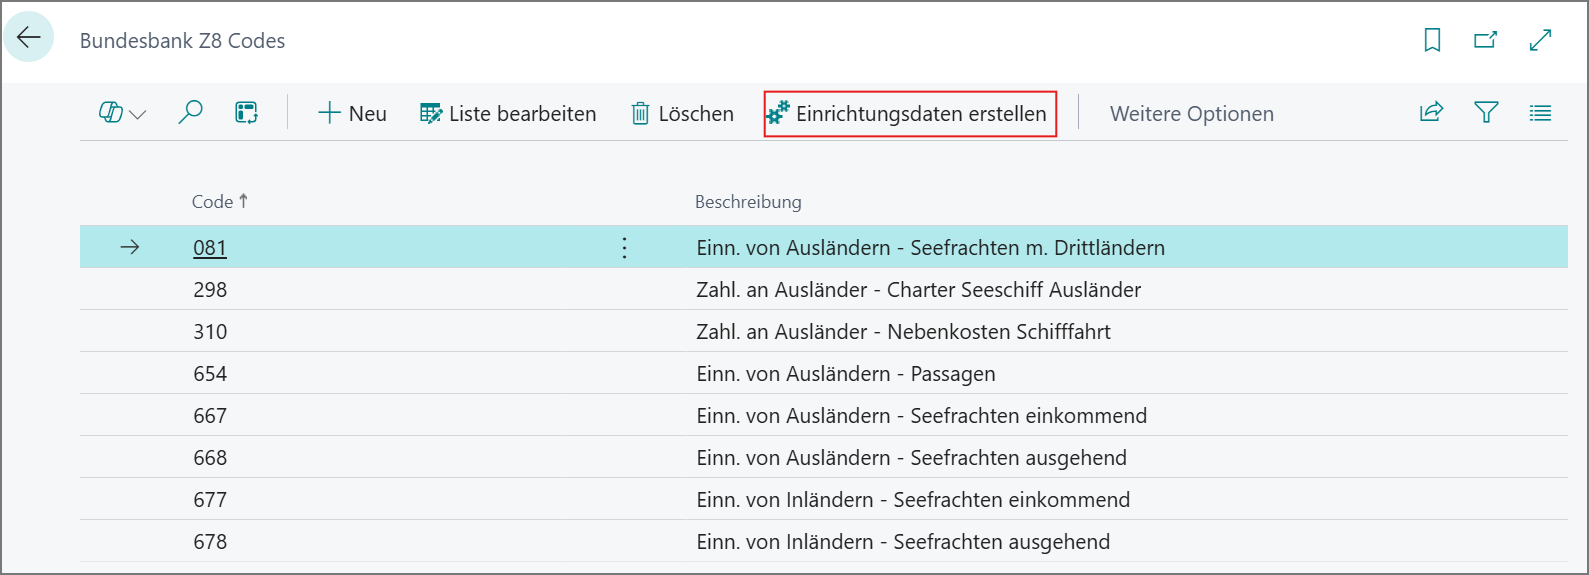Image resolution: width=1589 pixels, height=575 pixels.
Task: Run Einrichtungsdaten erstellen
Action: coord(910,113)
